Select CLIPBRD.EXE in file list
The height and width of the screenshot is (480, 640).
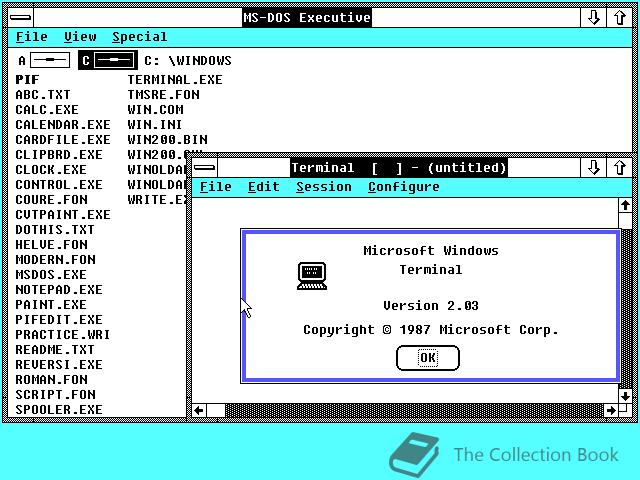click(59, 155)
